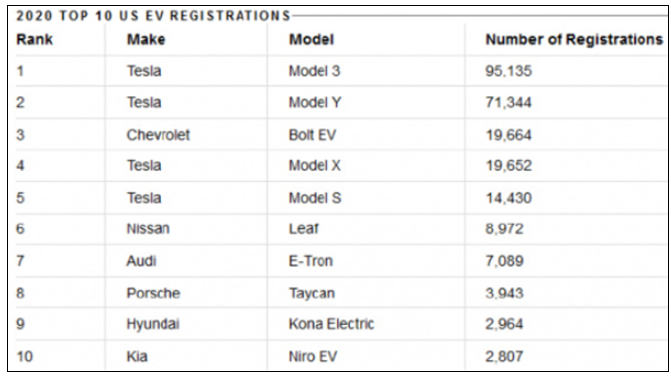The image size is (671, 376).
Task: Click the Model column header
Action: 311,40
